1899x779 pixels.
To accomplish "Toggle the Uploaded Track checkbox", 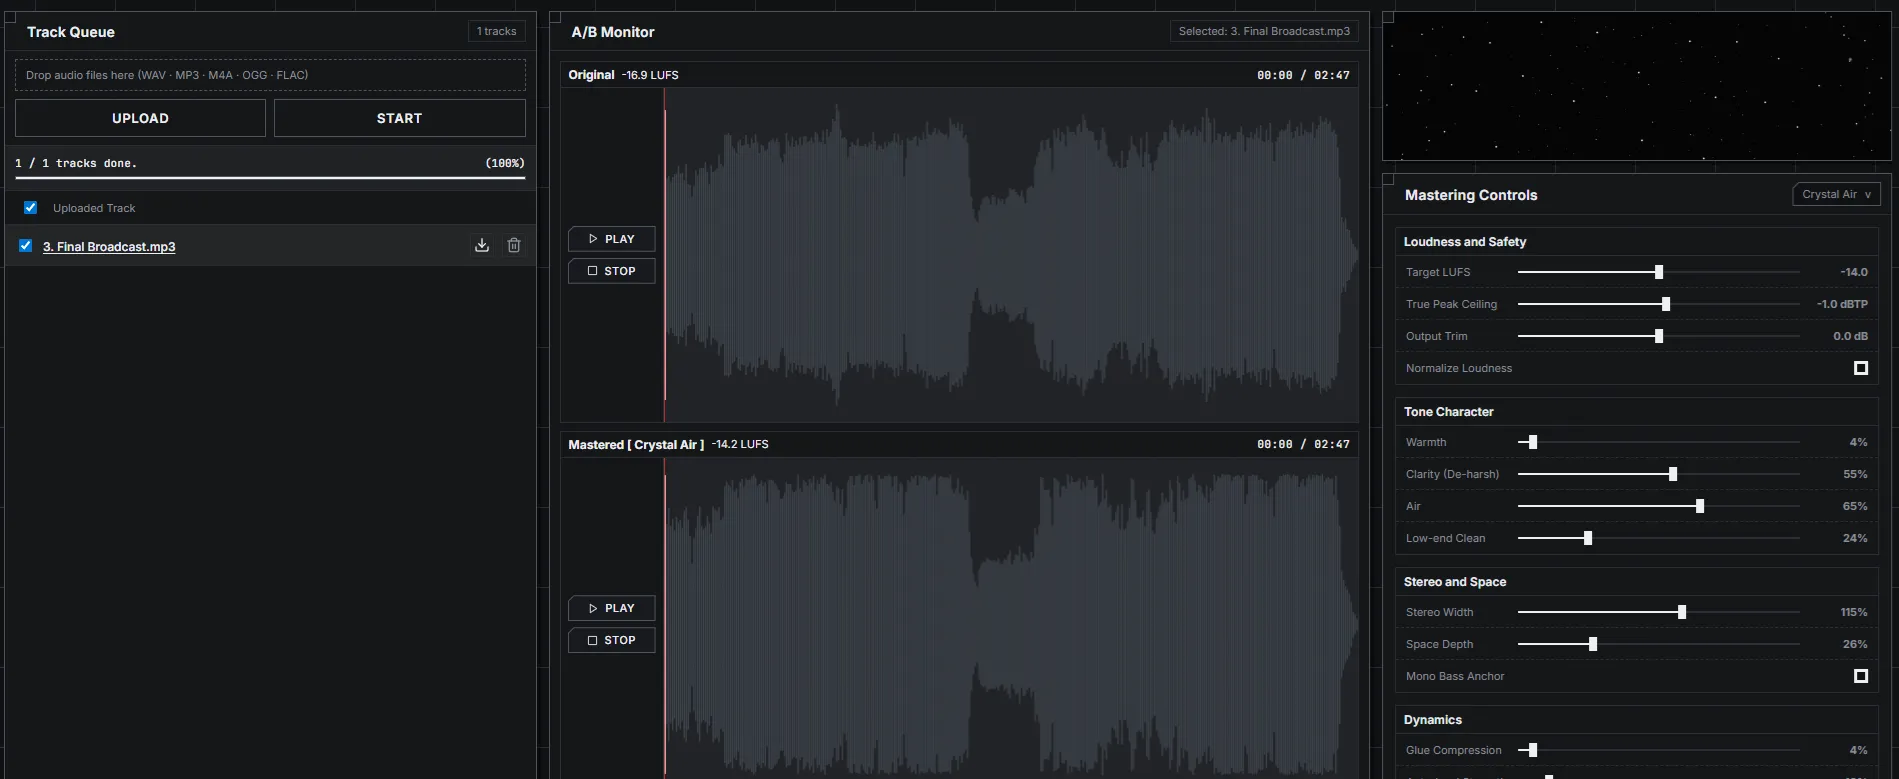I will (x=31, y=208).
